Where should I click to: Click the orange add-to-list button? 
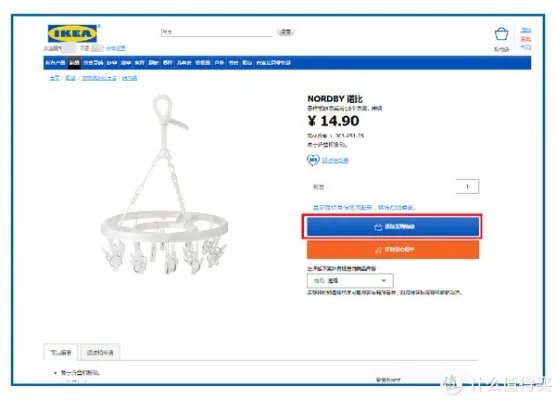pos(393,250)
